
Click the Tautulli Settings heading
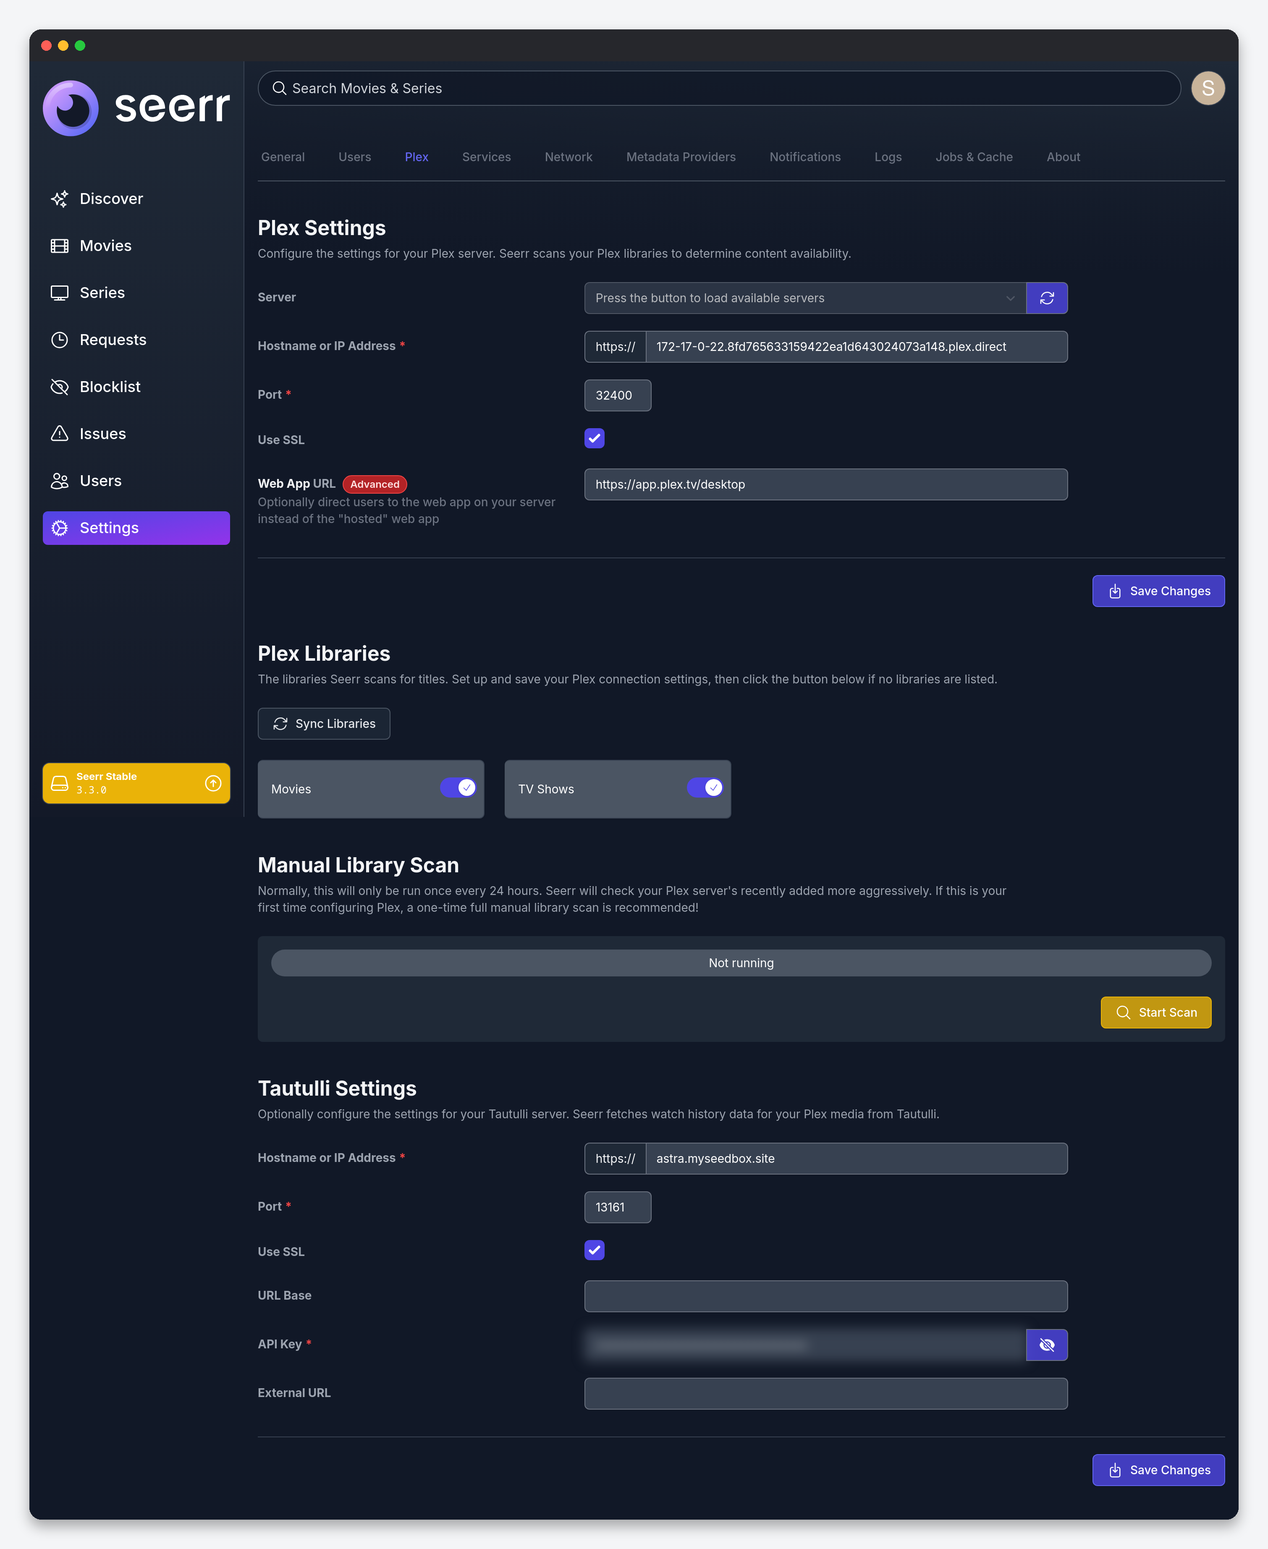(x=337, y=1088)
